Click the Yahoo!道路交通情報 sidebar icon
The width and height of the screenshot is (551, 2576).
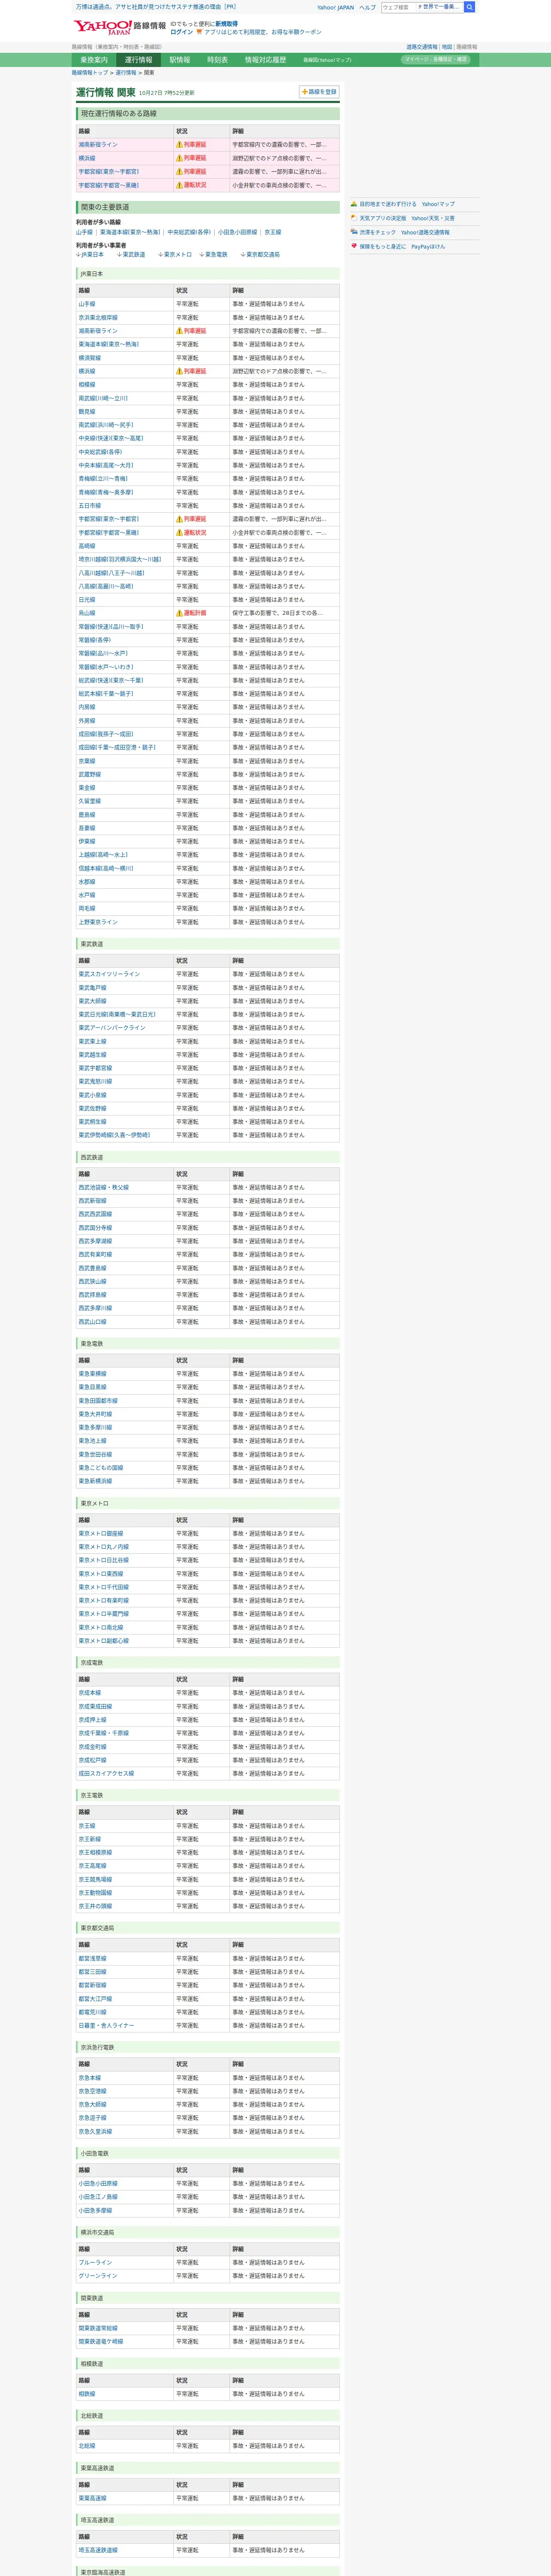pos(354,232)
